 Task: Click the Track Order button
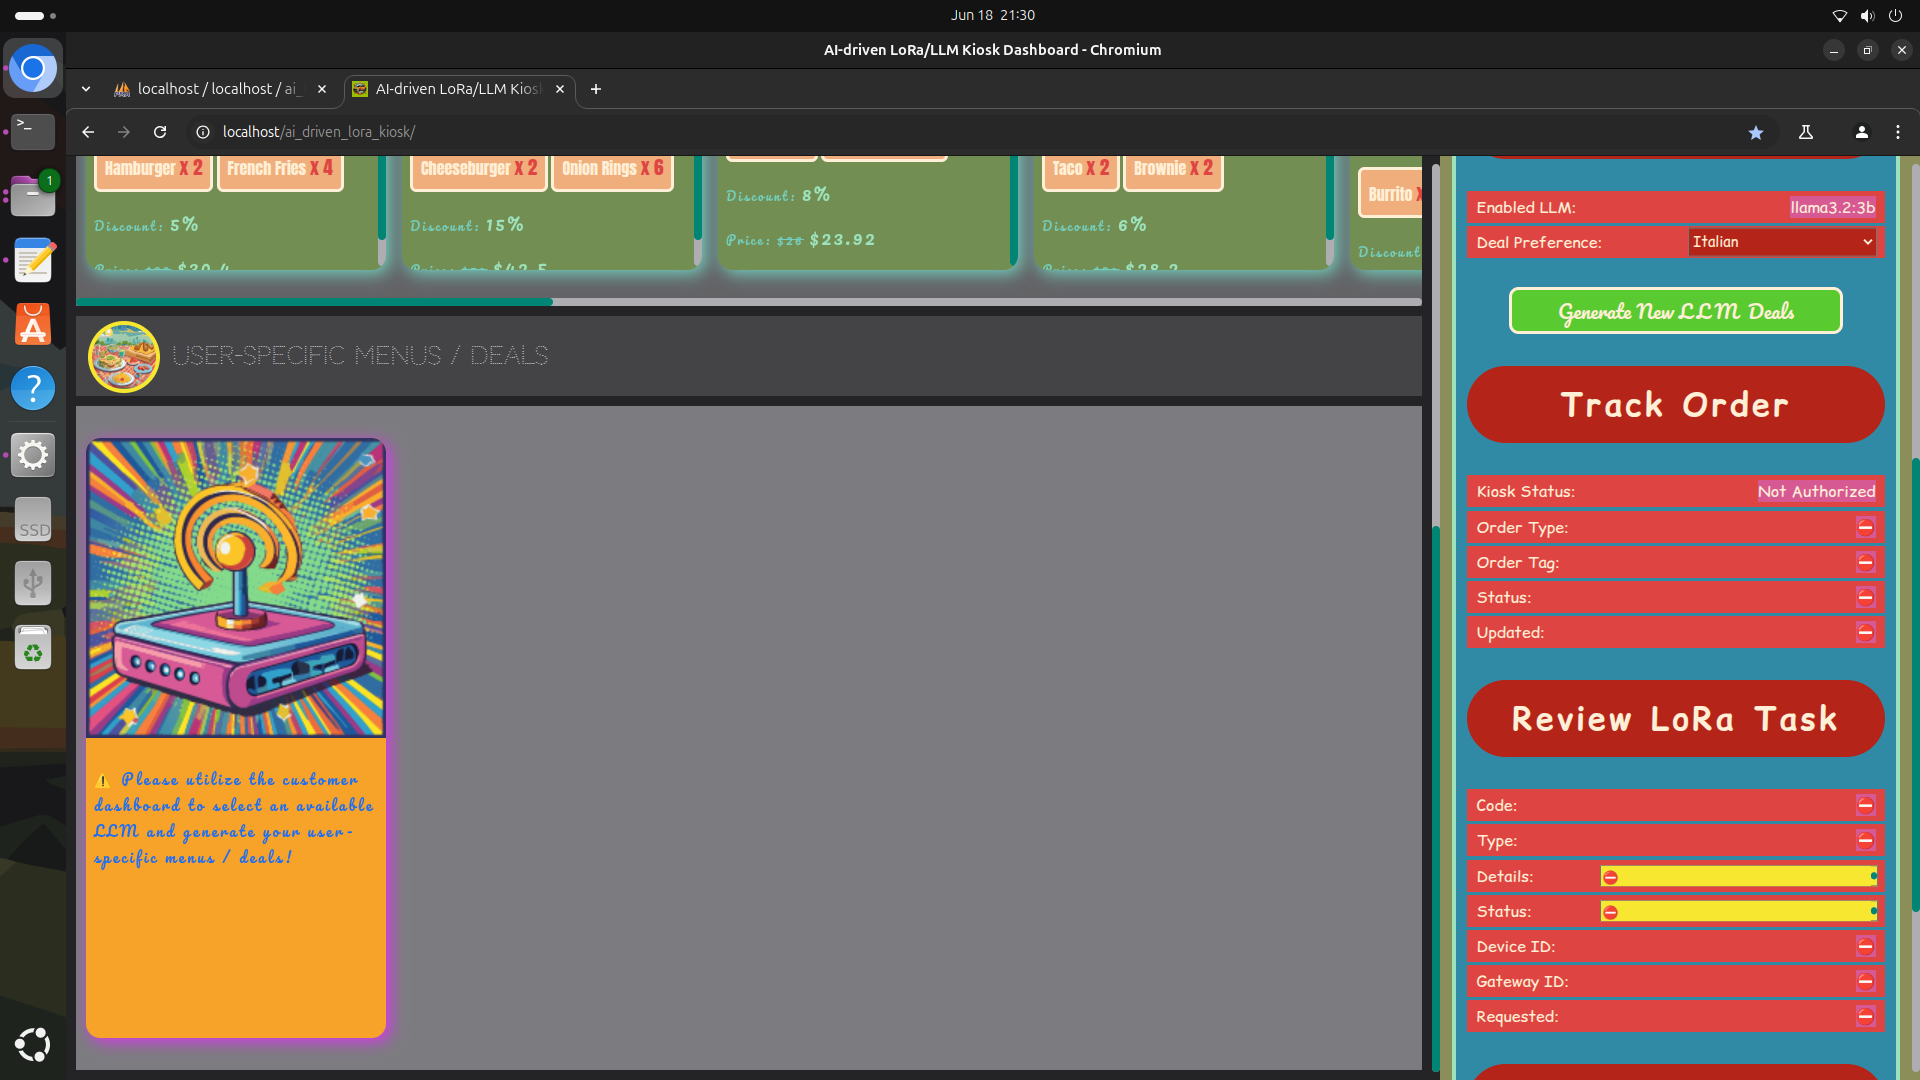[1675, 405]
